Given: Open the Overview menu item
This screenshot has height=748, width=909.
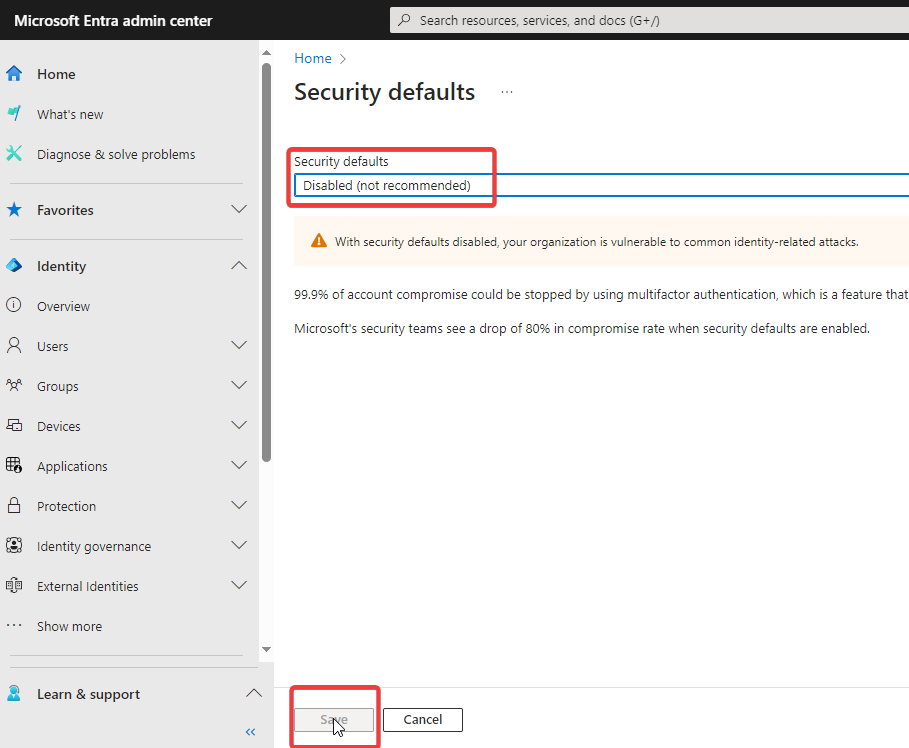Looking at the screenshot, I should tap(63, 306).
